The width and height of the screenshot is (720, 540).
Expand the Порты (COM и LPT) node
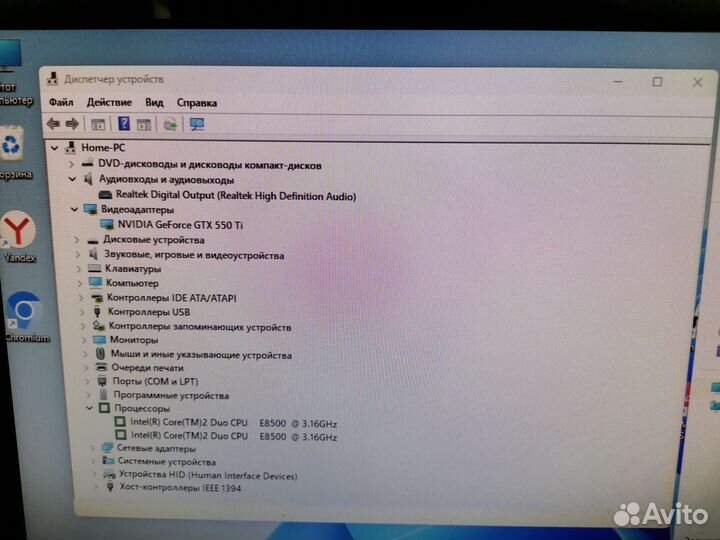pos(87,381)
